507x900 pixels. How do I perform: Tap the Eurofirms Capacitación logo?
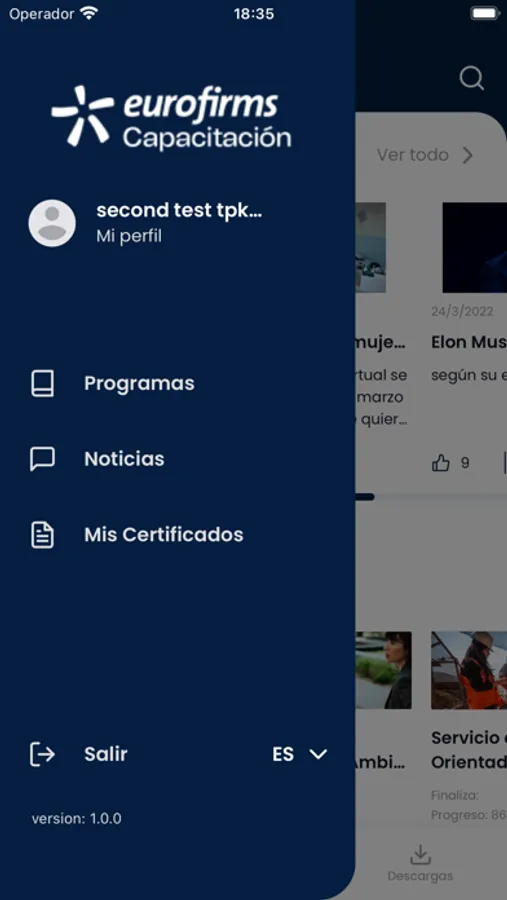[x=171, y=117]
